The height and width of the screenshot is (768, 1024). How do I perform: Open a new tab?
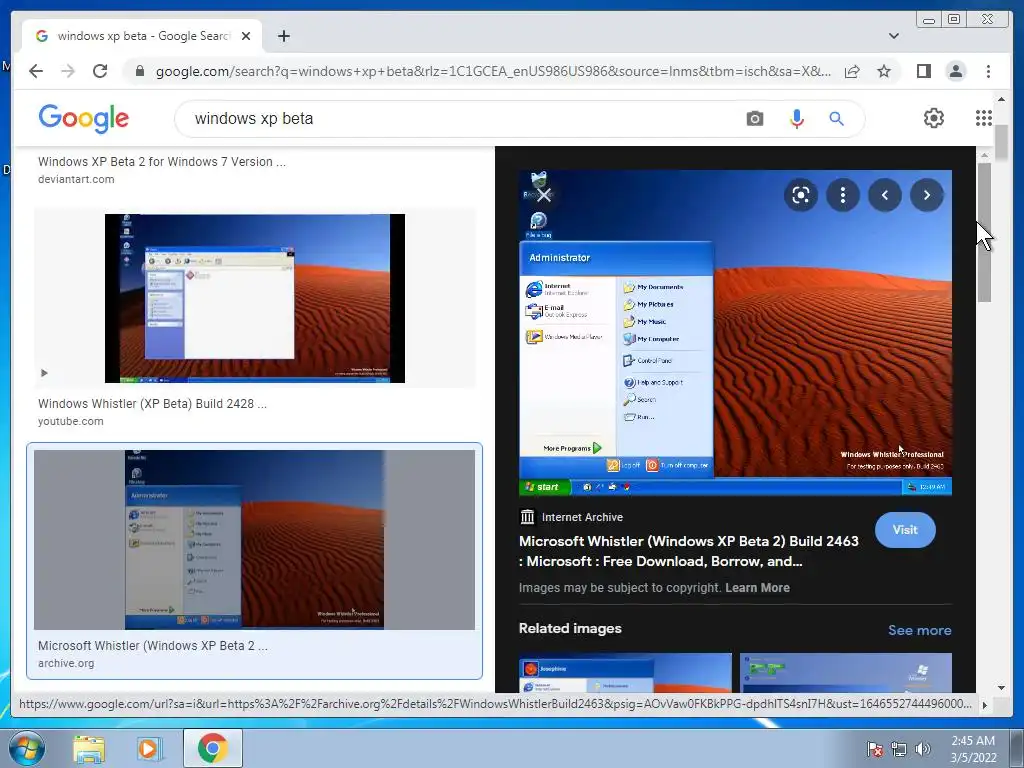(283, 36)
